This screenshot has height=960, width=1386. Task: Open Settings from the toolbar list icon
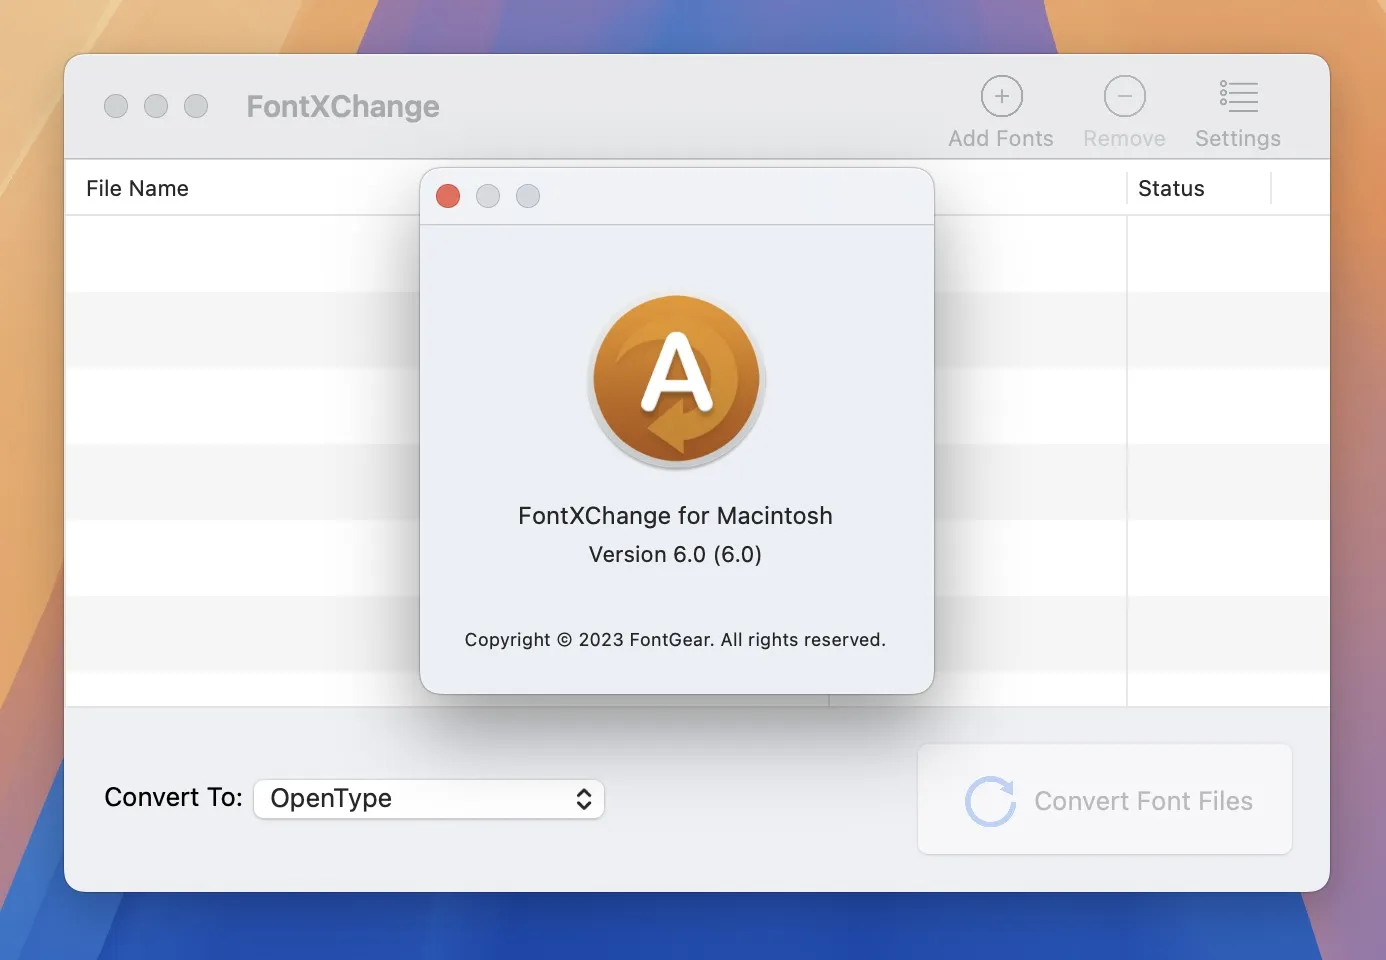coord(1238,96)
